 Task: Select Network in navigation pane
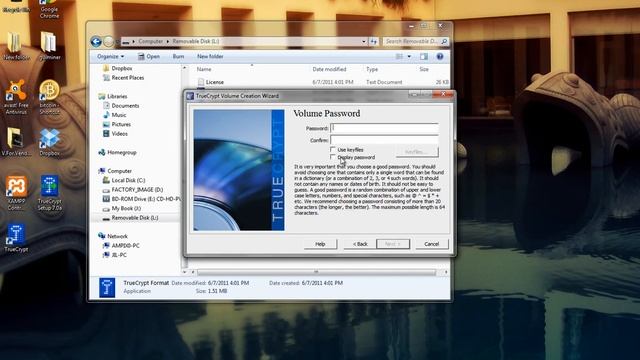(x=113, y=236)
